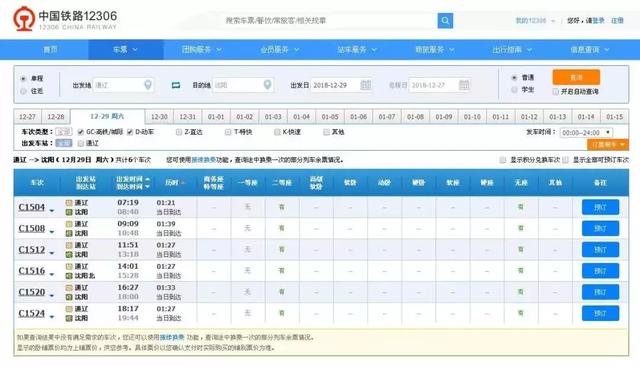
Task: Switch to the 12-30 date tab
Action: [x=159, y=117]
